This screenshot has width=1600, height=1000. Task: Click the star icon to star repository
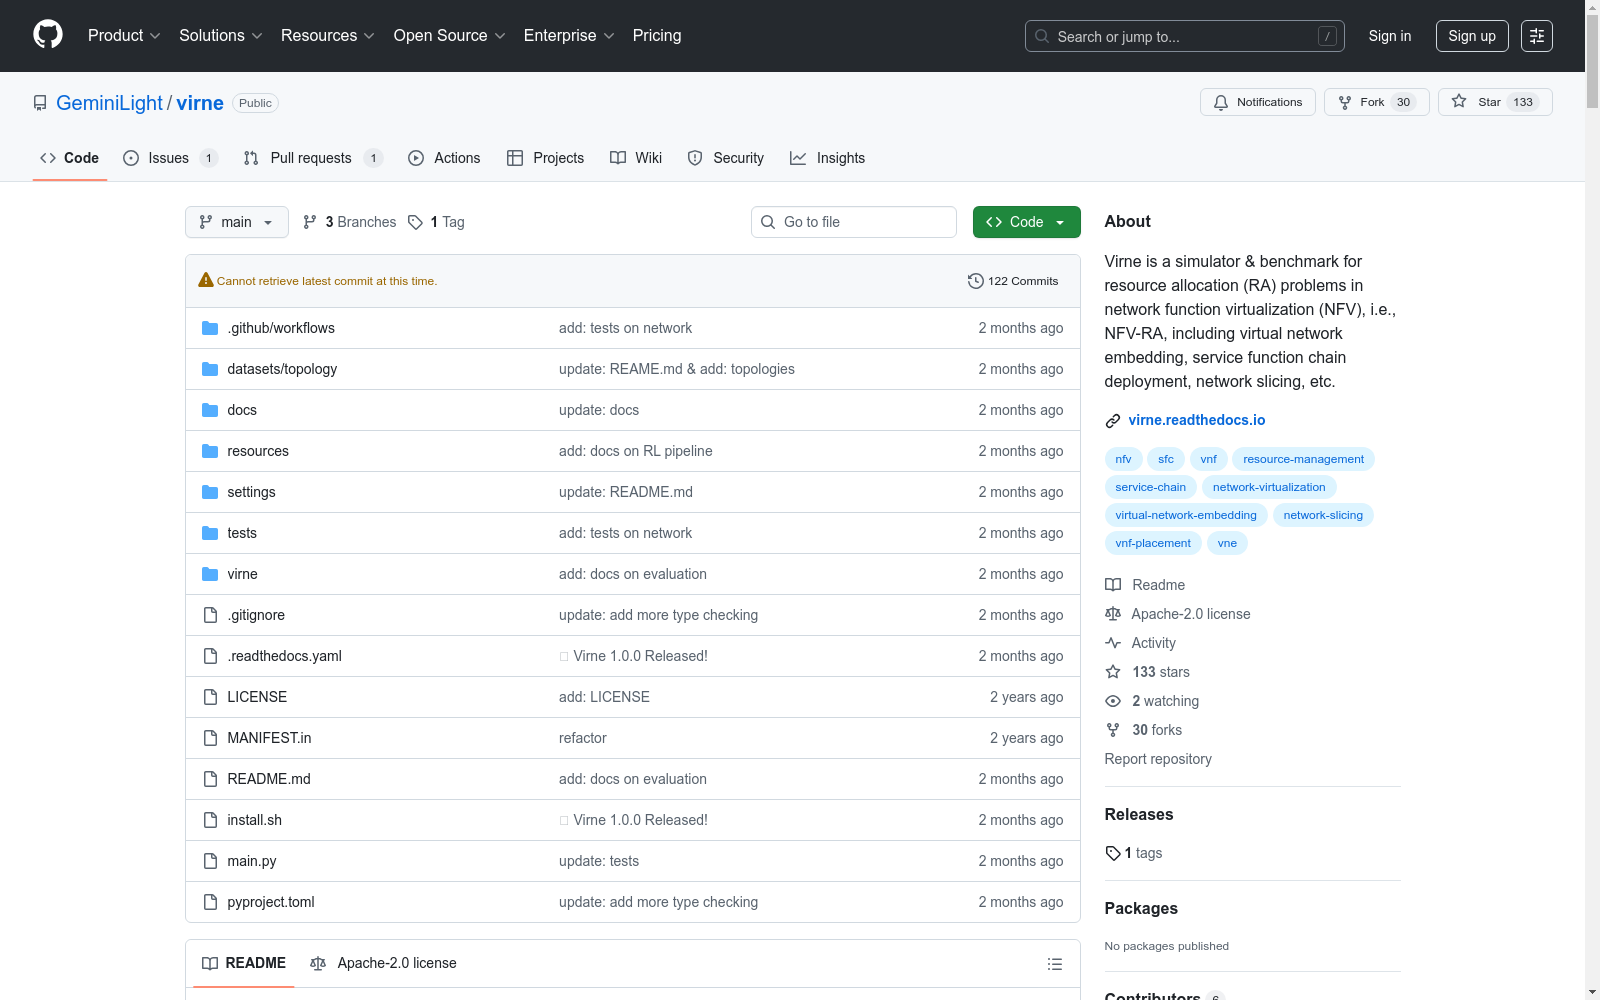(1459, 102)
